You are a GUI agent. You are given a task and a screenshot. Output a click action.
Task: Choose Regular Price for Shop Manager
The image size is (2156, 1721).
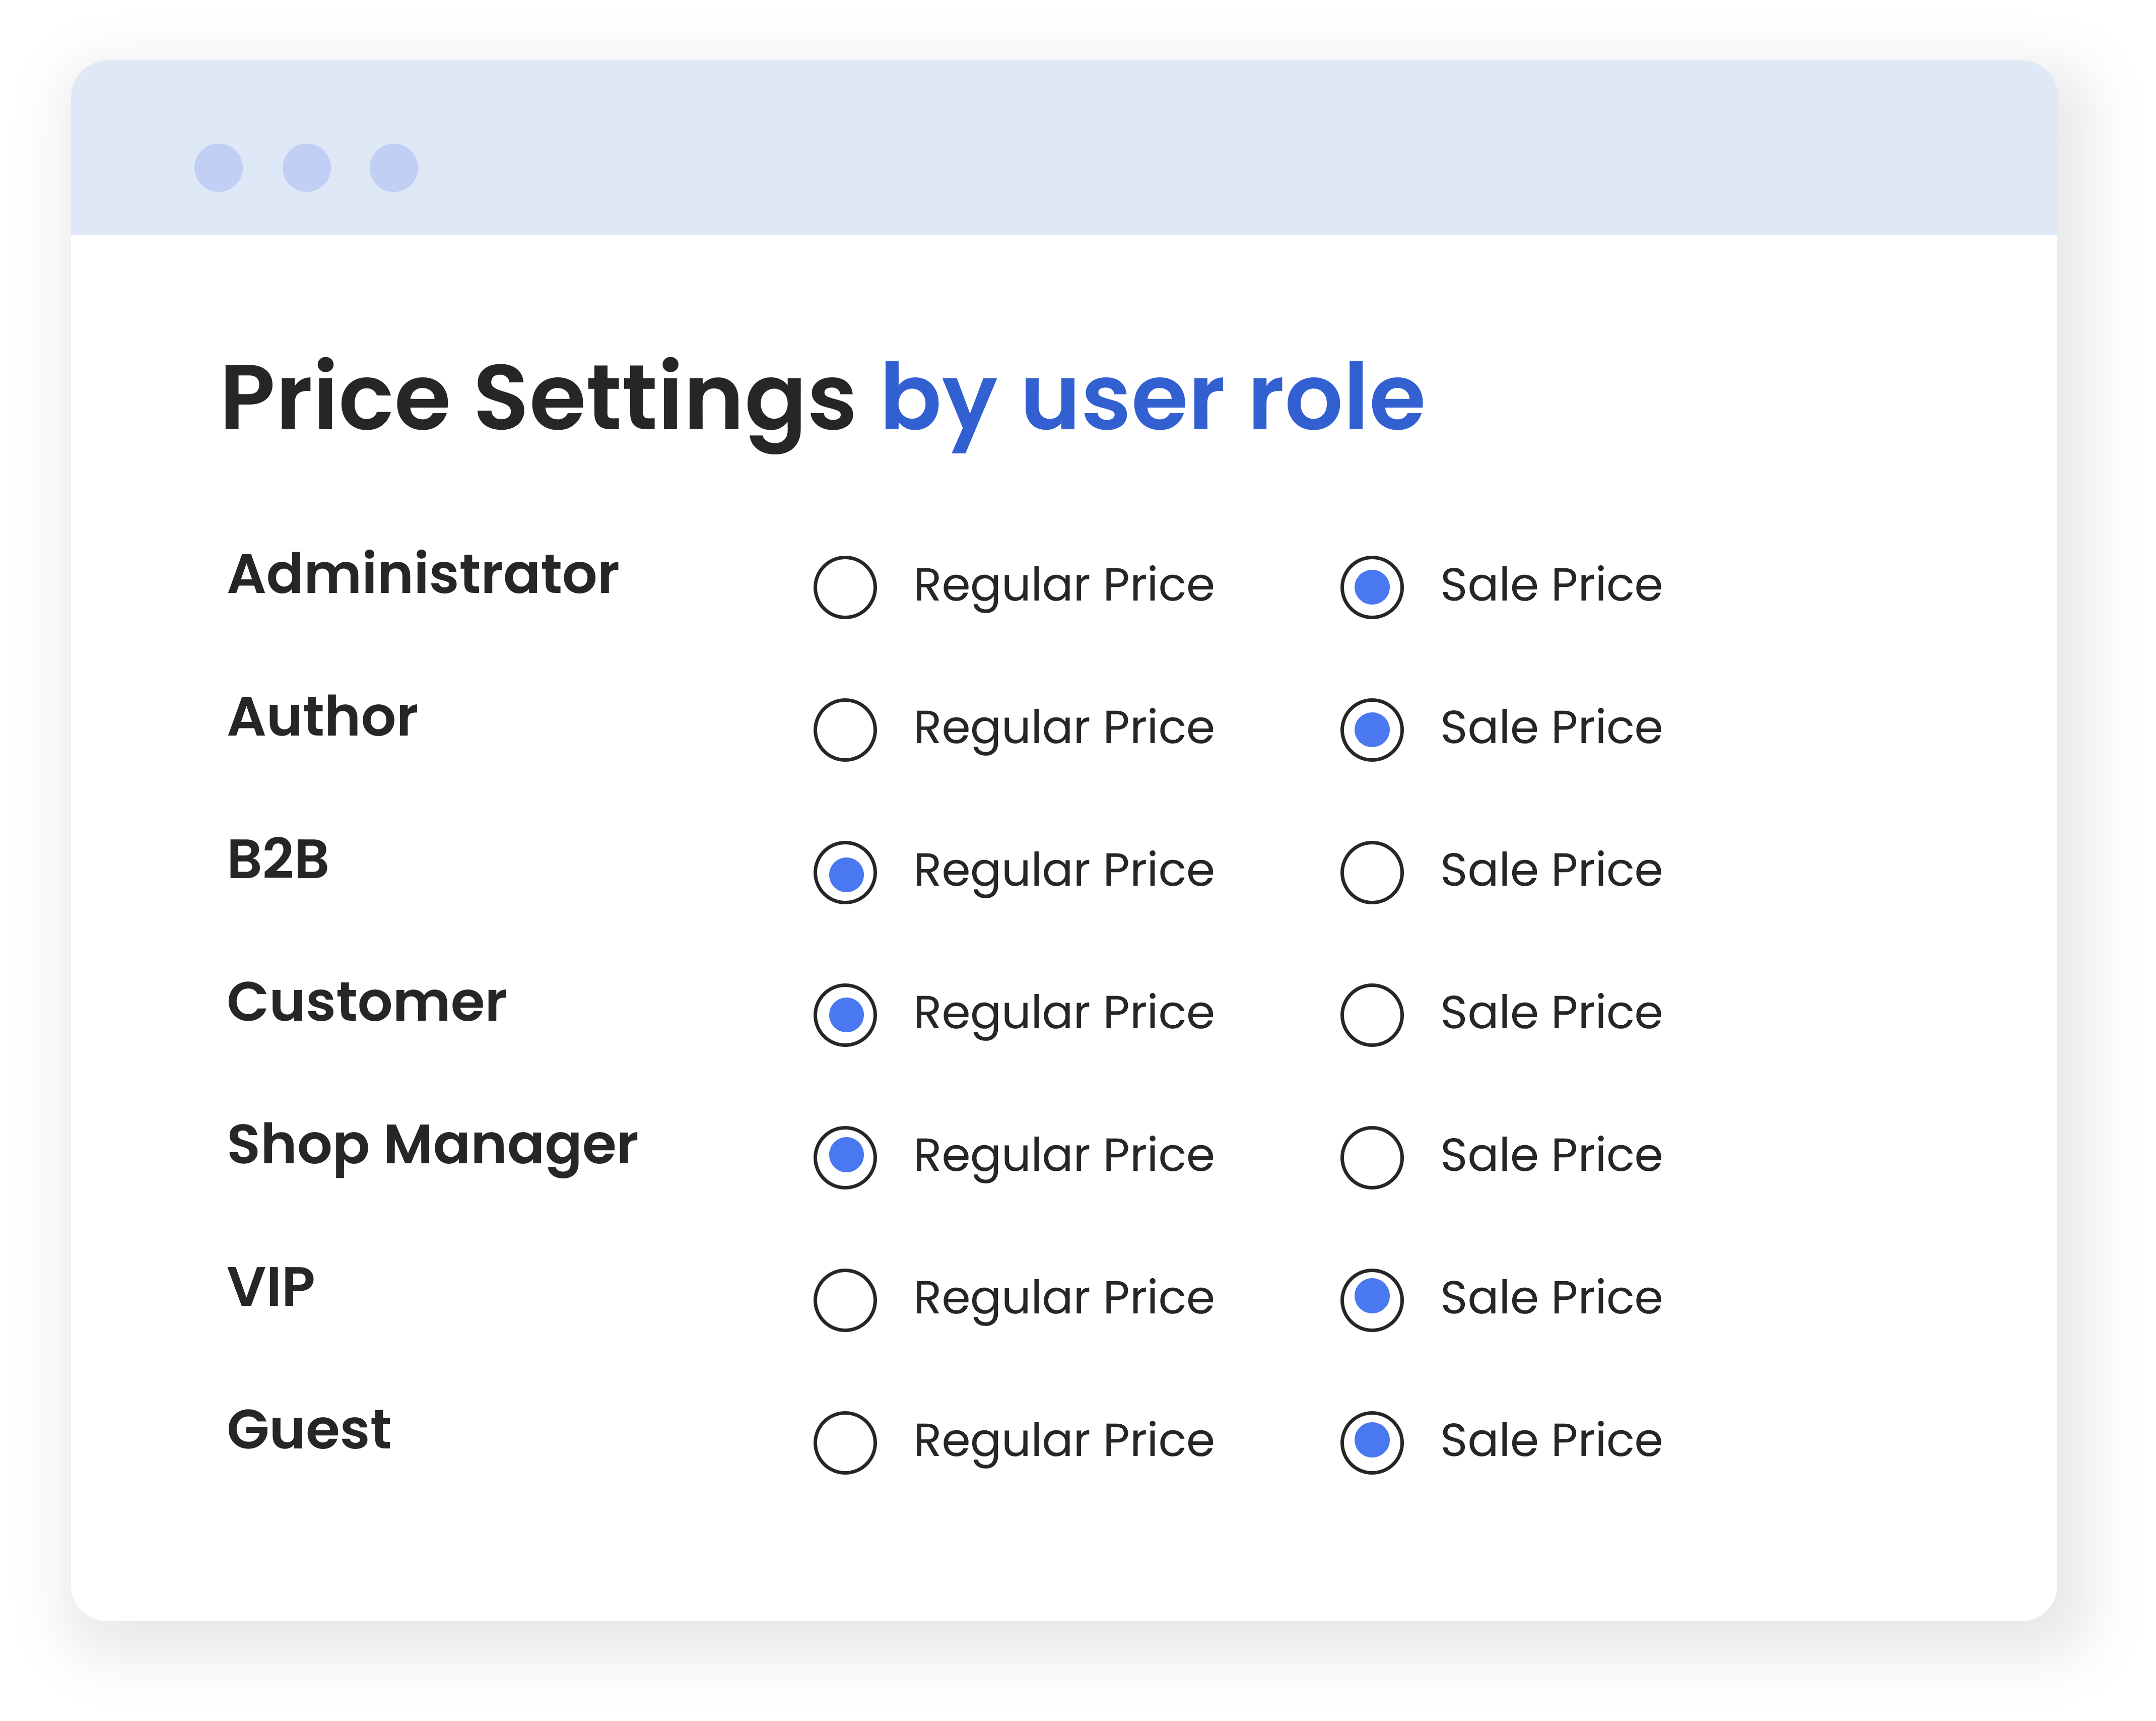(x=845, y=1157)
